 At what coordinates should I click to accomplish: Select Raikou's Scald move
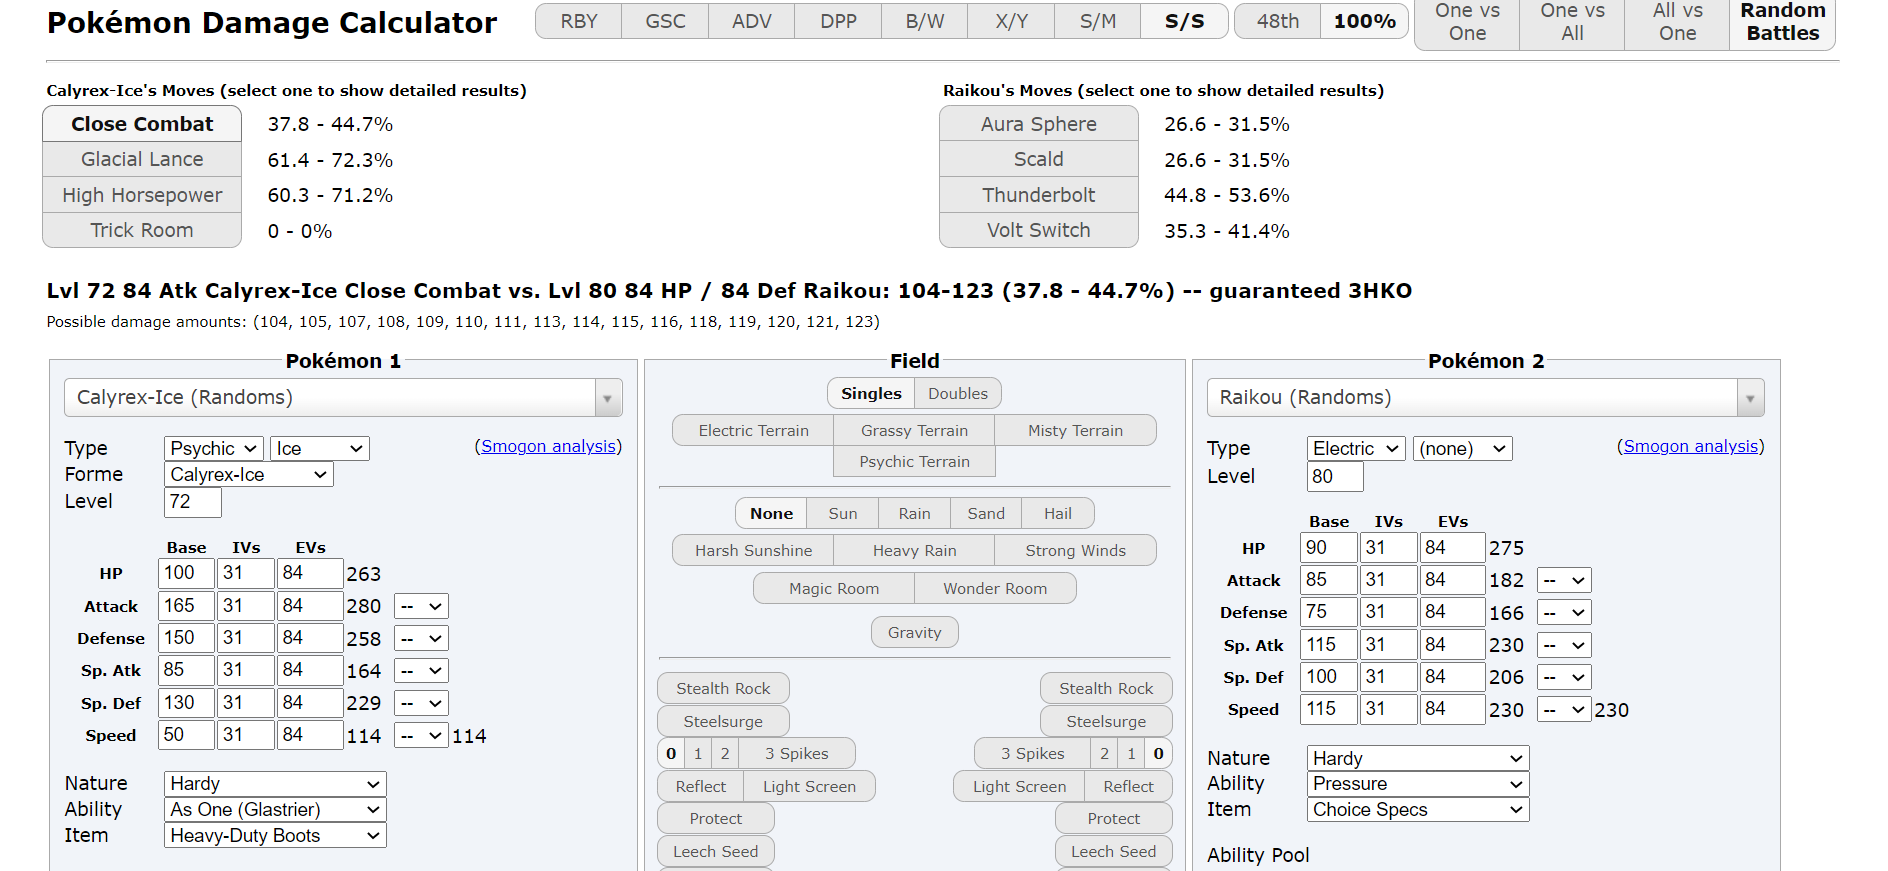tap(1039, 159)
